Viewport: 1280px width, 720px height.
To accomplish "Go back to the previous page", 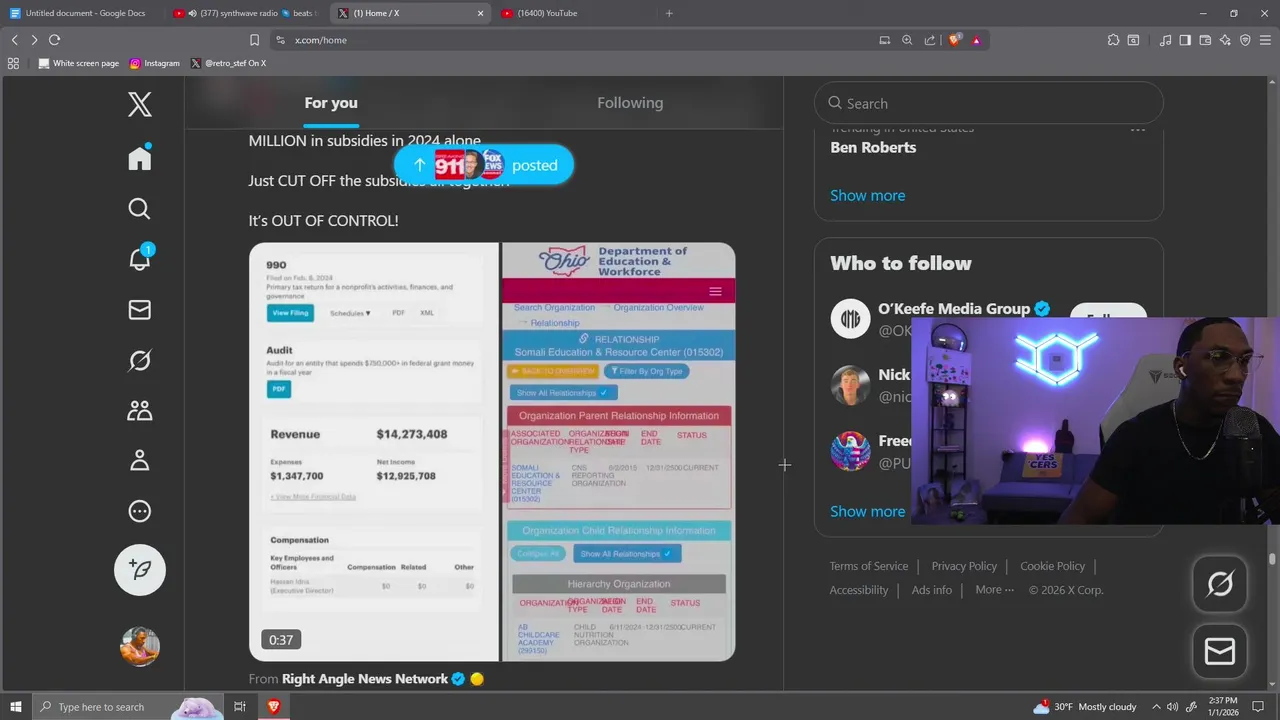I will pyautogui.click(x=14, y=40).
